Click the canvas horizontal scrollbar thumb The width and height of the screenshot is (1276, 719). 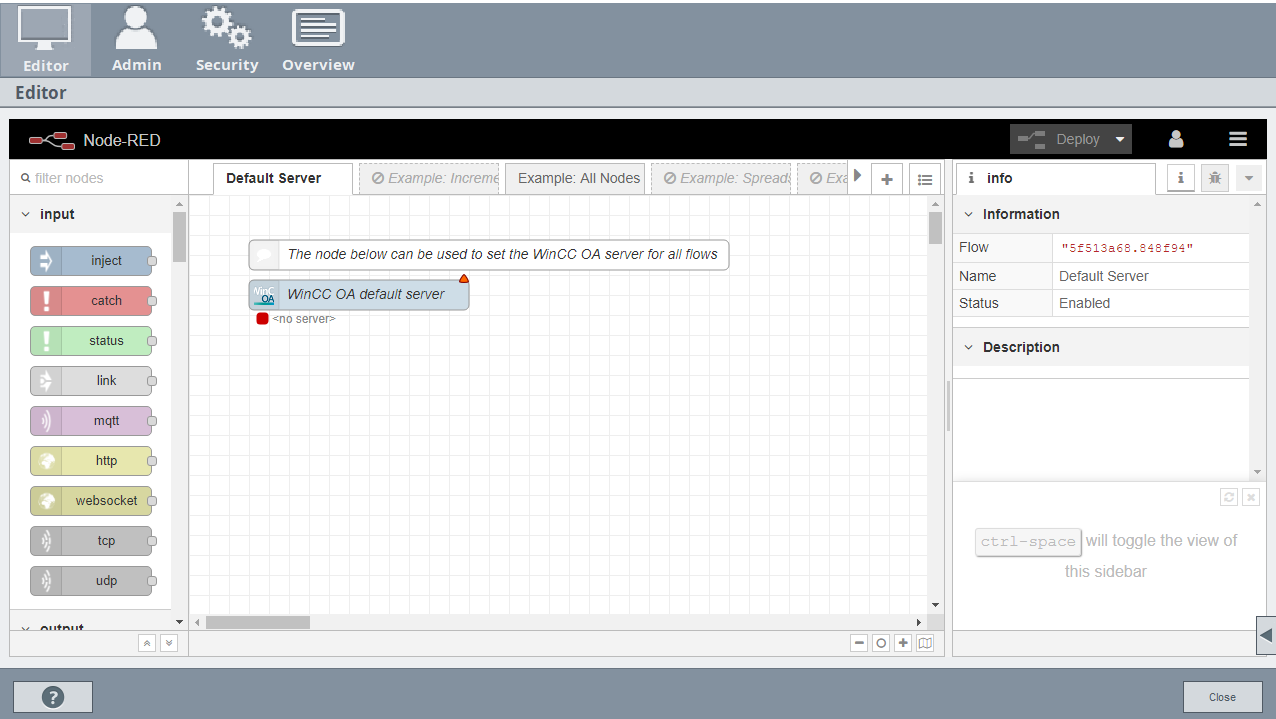pyautogui.click(x=258, y=622)
